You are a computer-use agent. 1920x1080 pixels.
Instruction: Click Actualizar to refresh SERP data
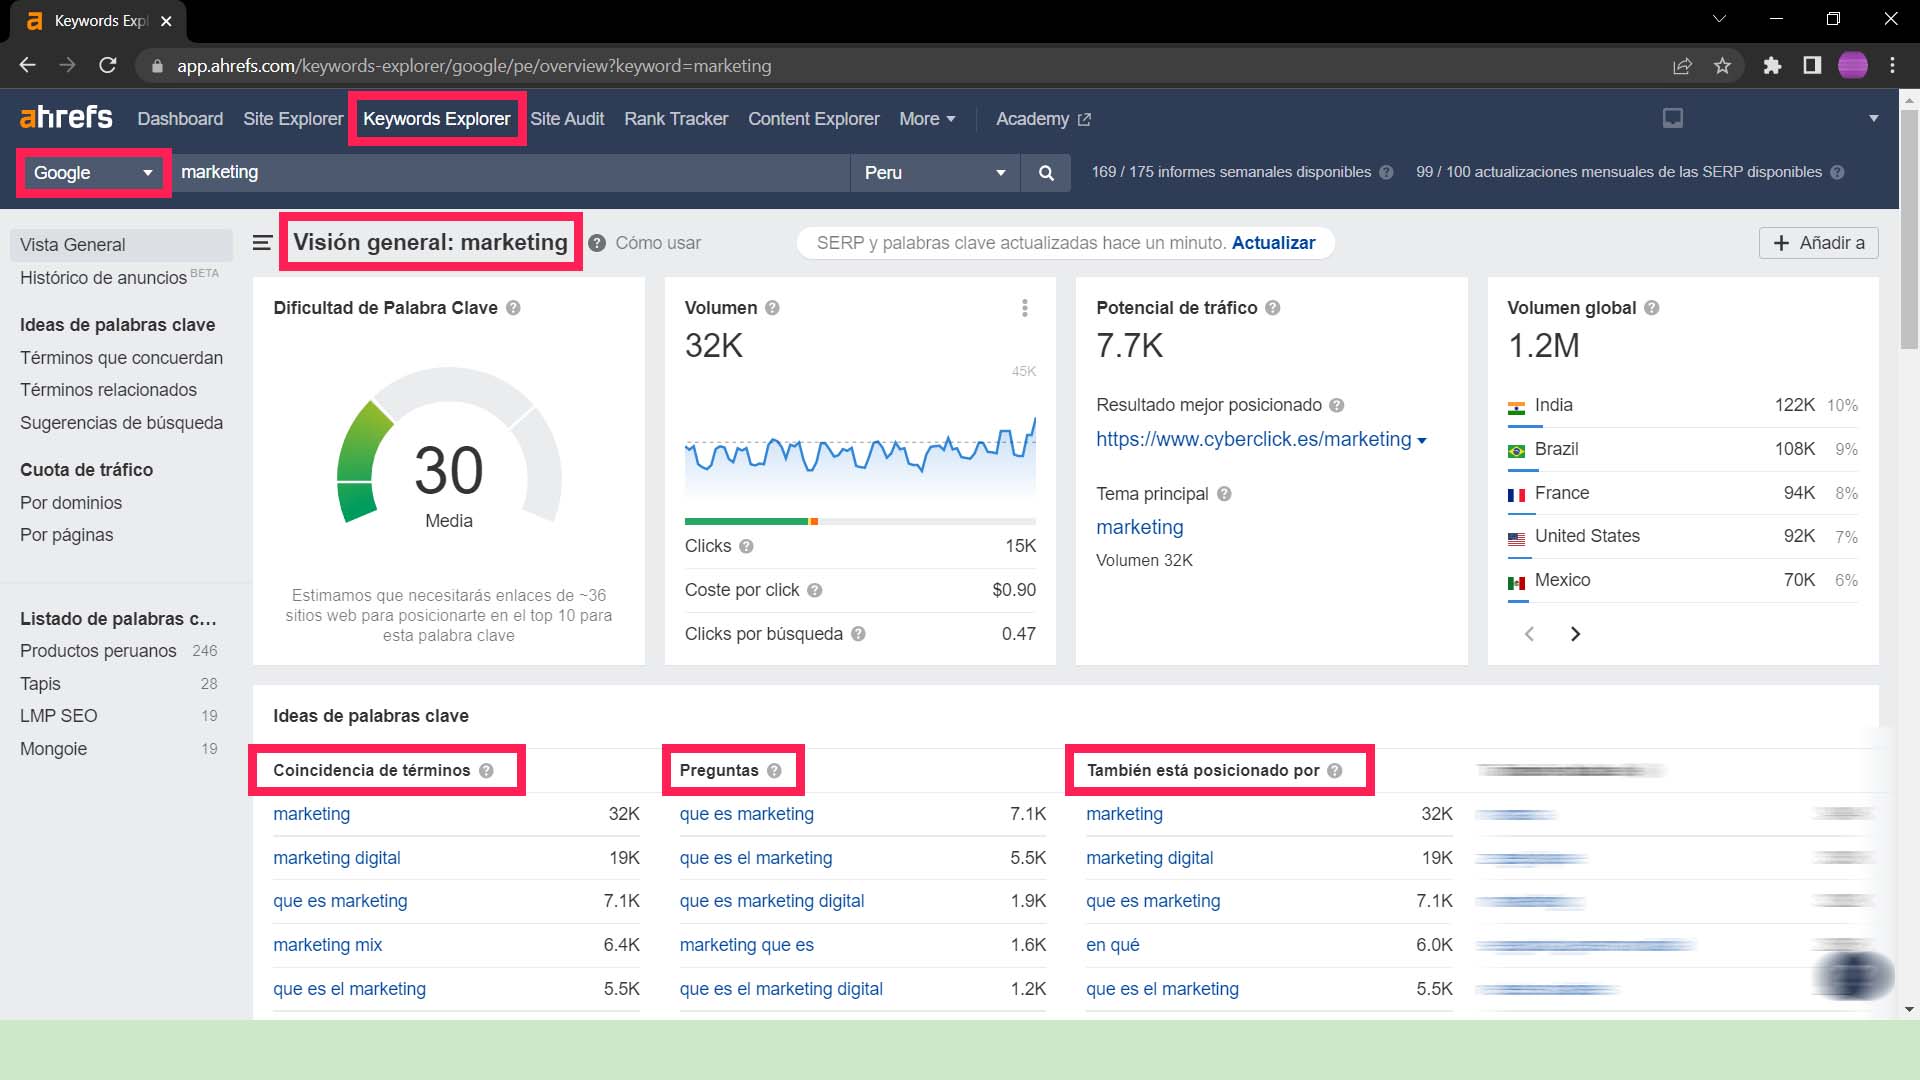[1273, 243]
